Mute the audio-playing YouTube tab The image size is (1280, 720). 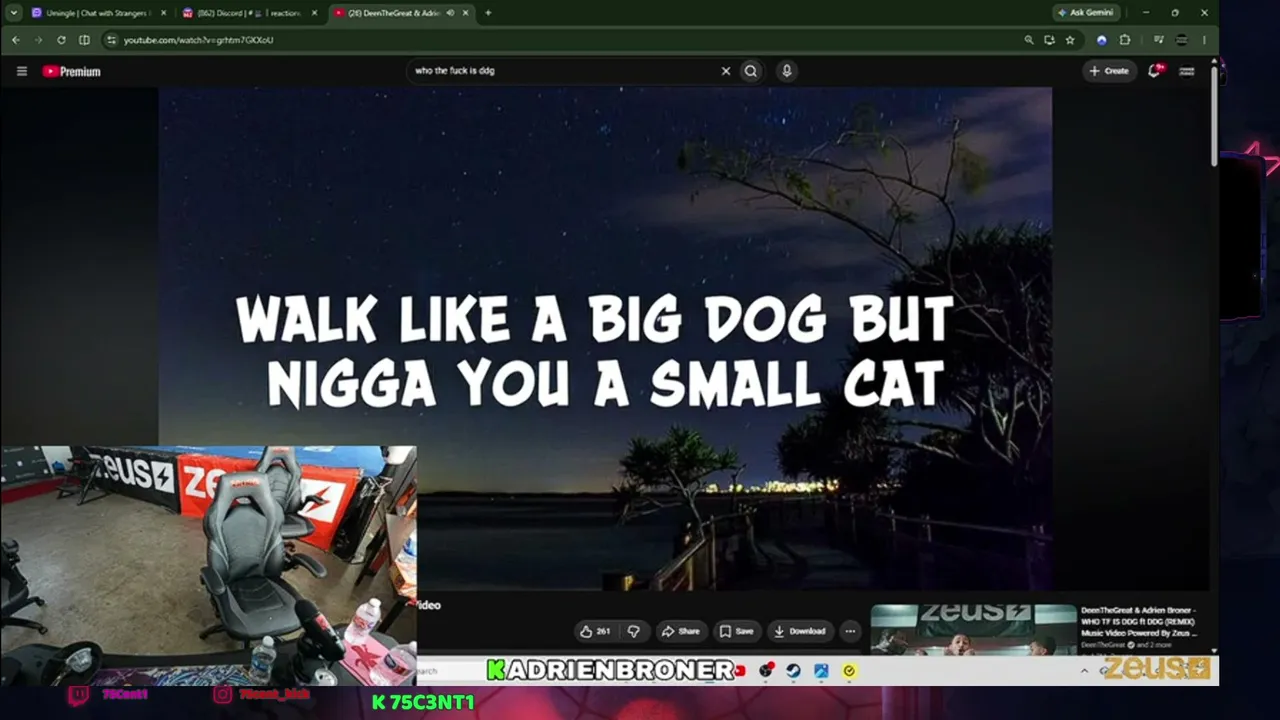pos(449,13)
